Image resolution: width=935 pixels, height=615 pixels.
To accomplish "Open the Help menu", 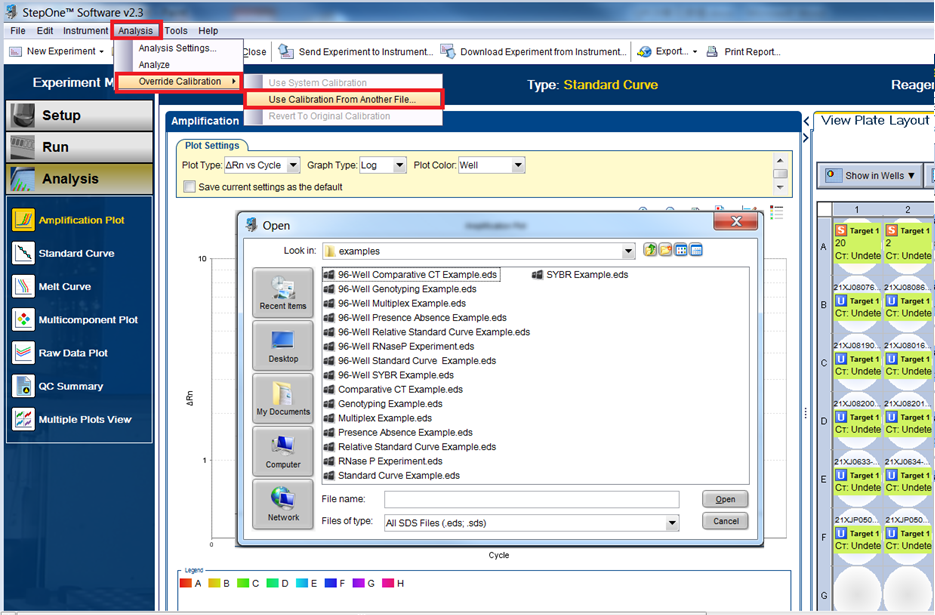I will (208, 30).
